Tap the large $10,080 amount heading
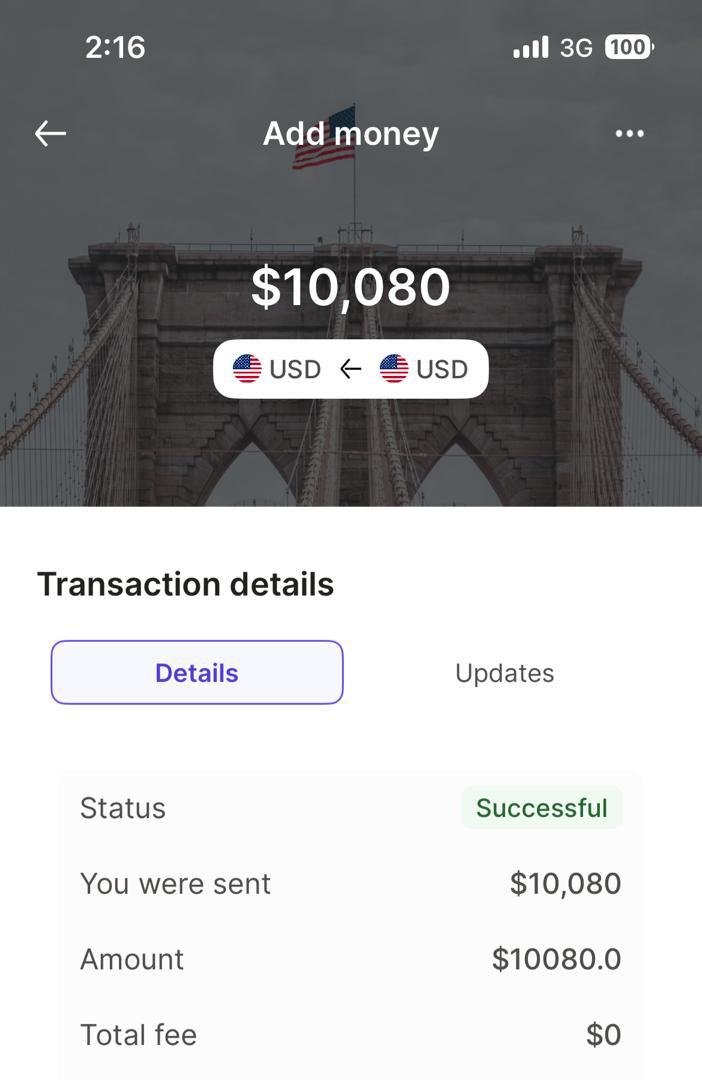 [x=350, y=287]
